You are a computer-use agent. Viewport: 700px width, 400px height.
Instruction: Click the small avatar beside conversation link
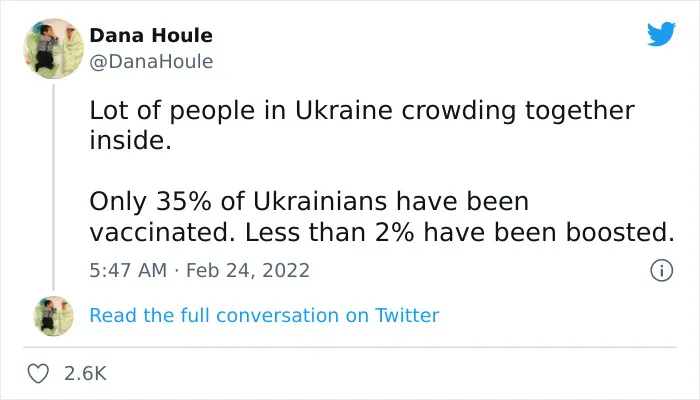54,316
